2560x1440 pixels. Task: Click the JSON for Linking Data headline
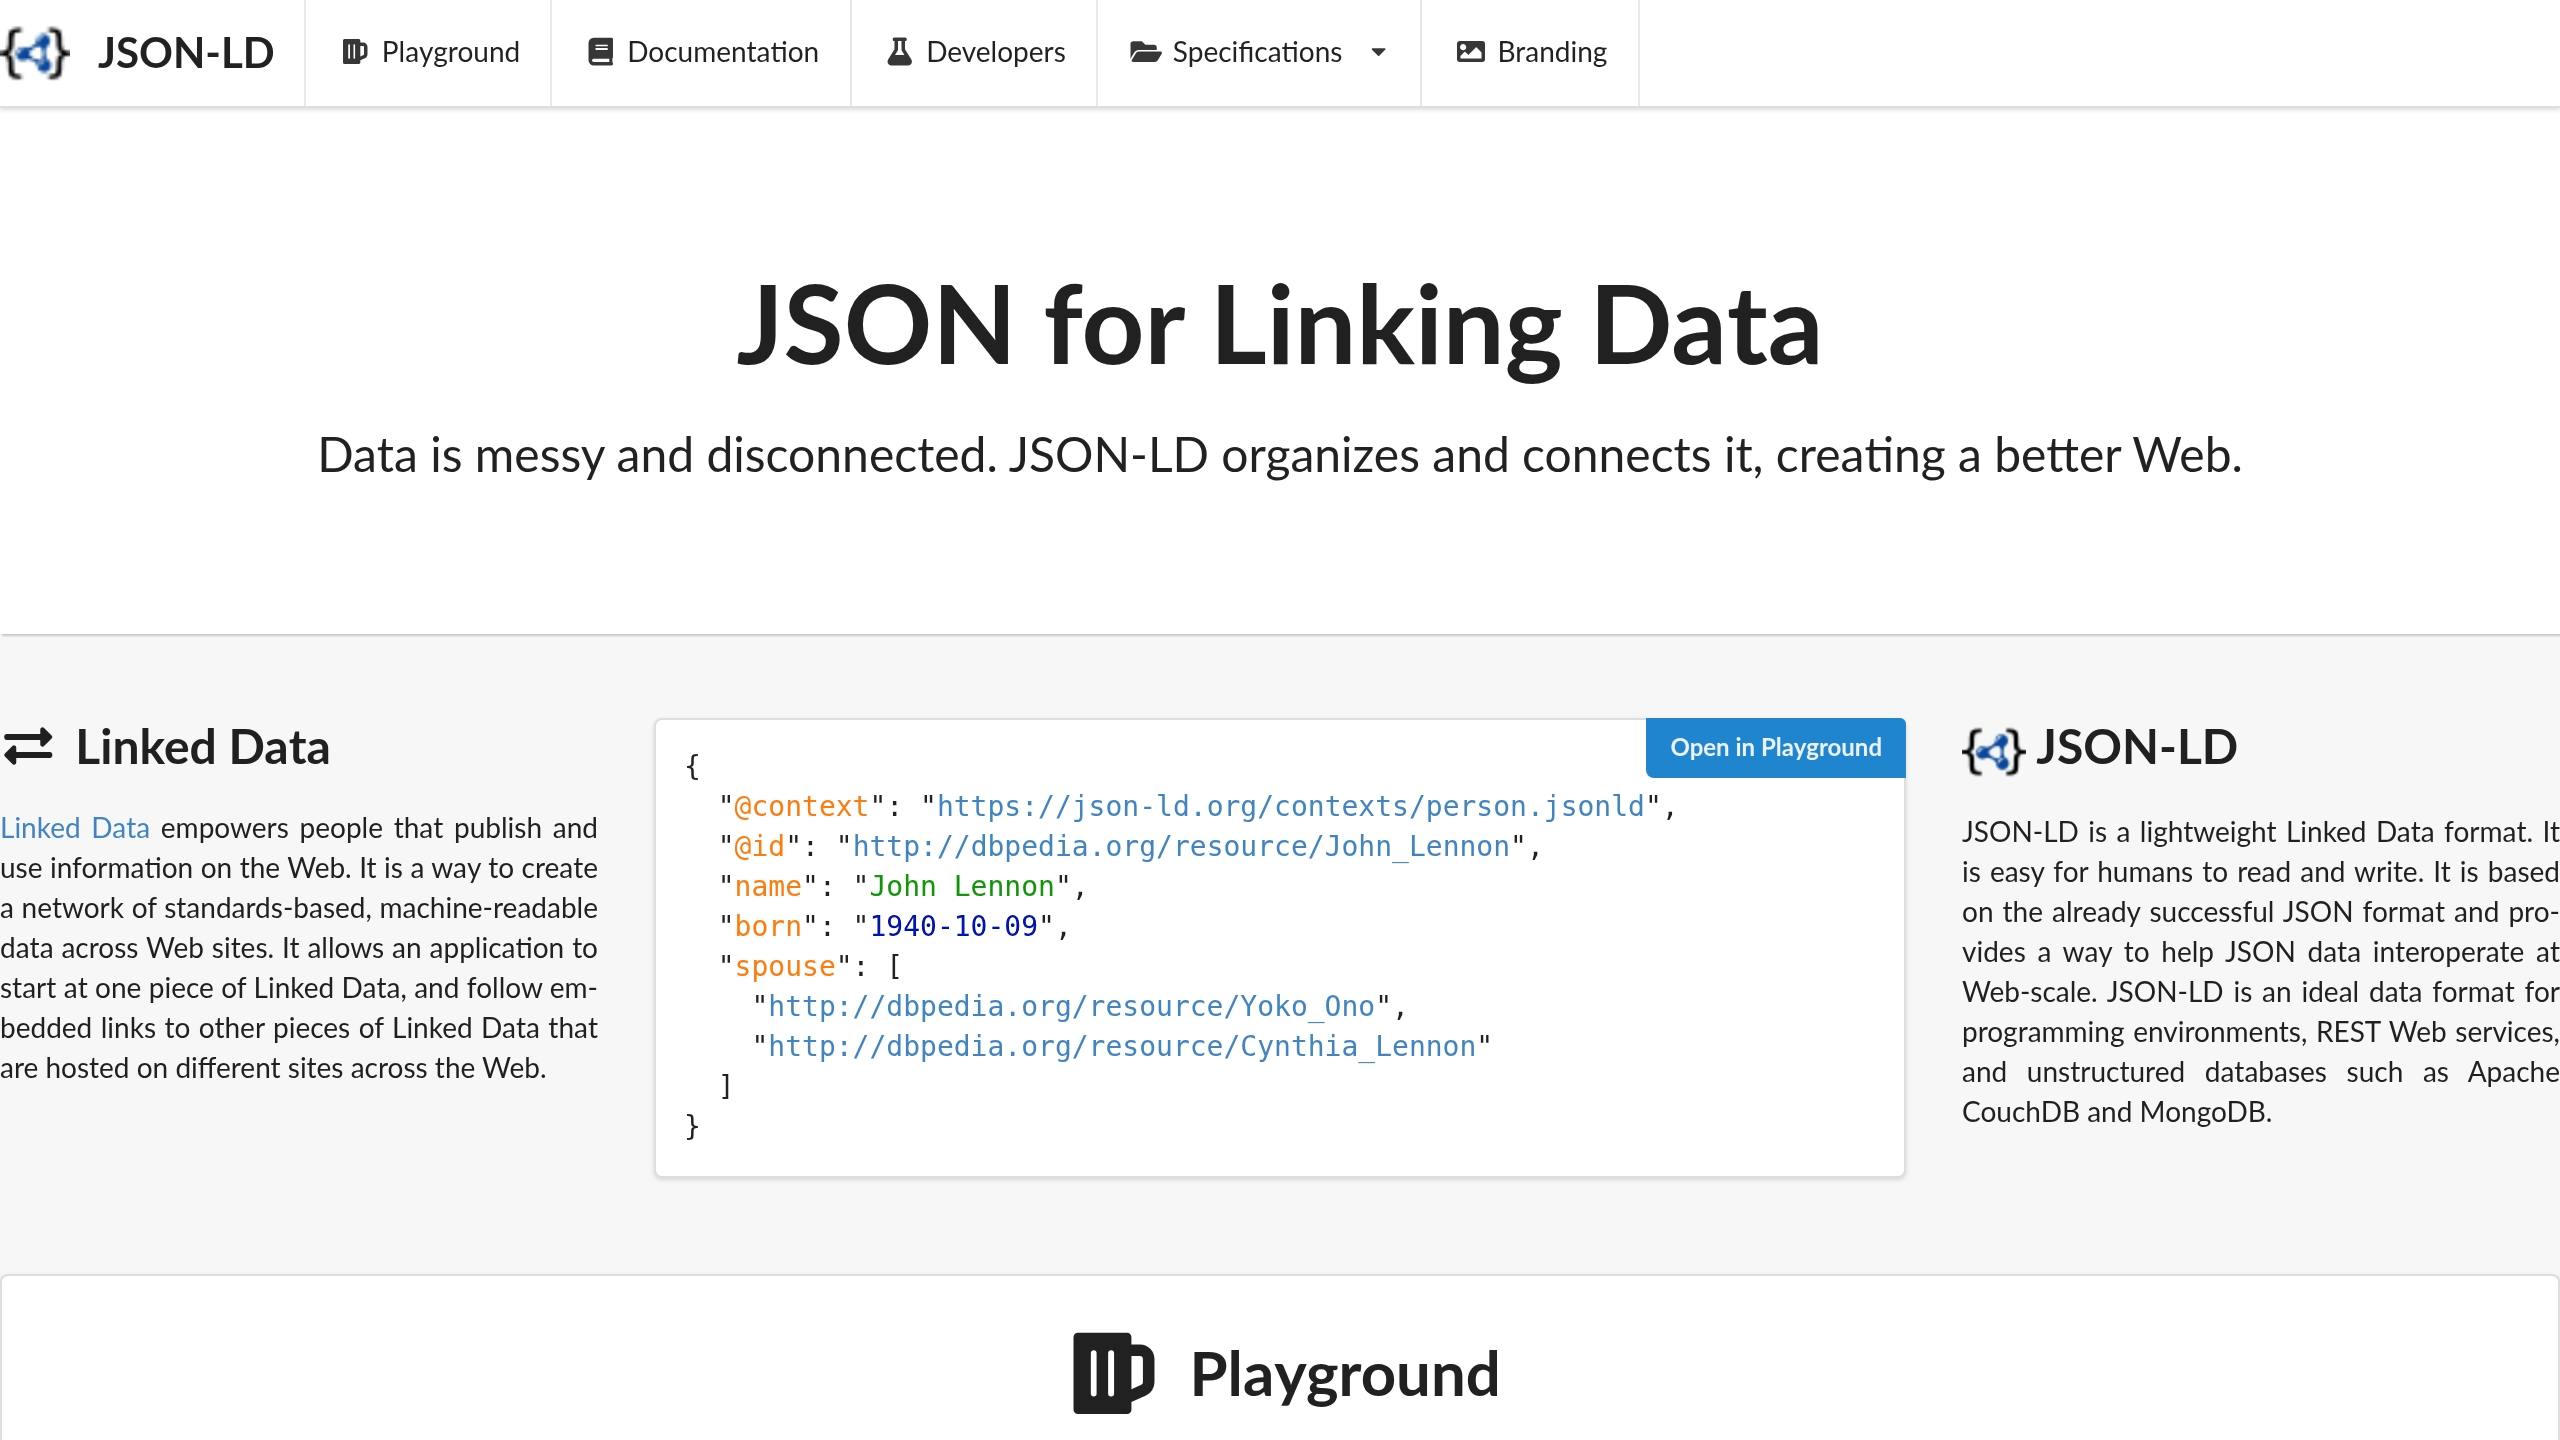coord(1279,326)
